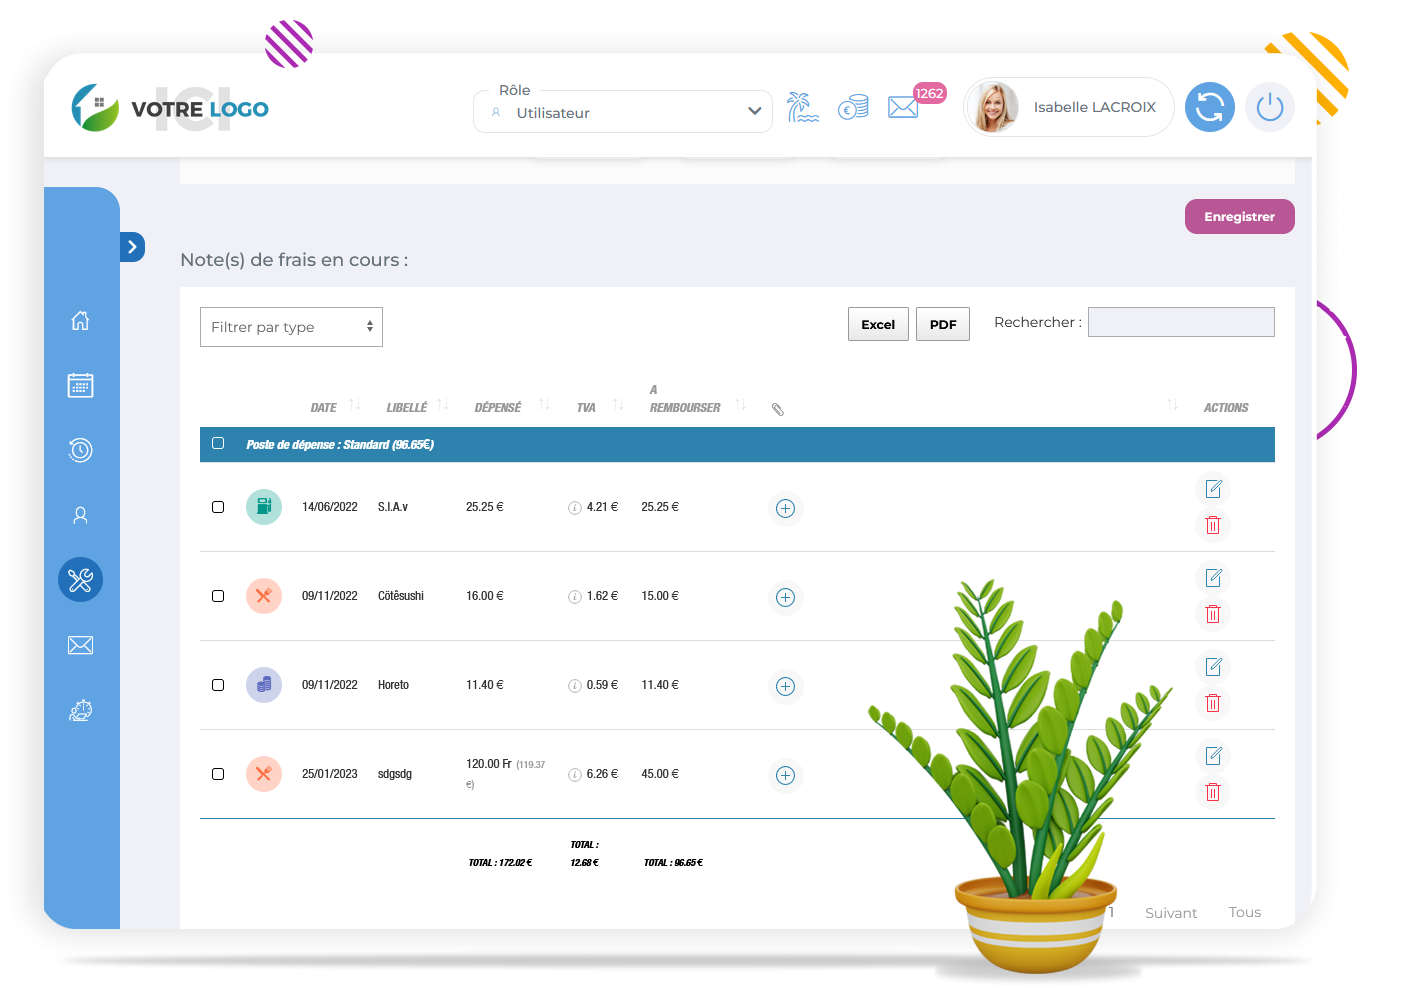Screen dimensions: 1423x1007
Task: Click the envelope messages icon with 1262 badge
Action: pos(904,106)
